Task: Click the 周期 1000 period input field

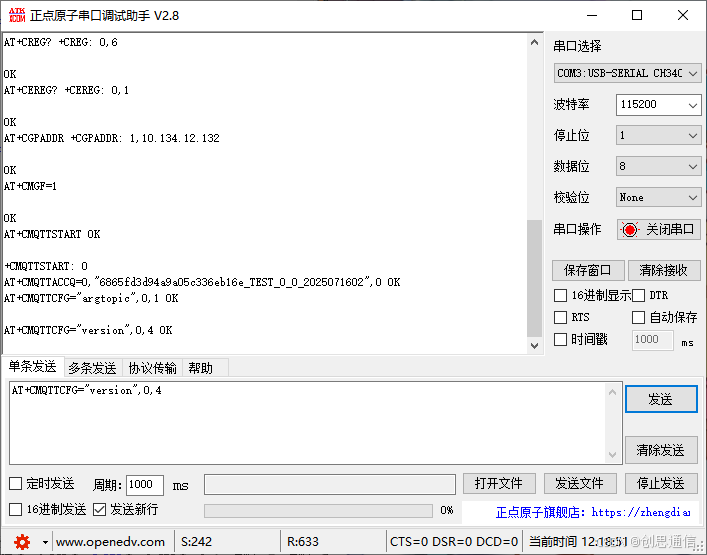Action: (x=144, y=485)
